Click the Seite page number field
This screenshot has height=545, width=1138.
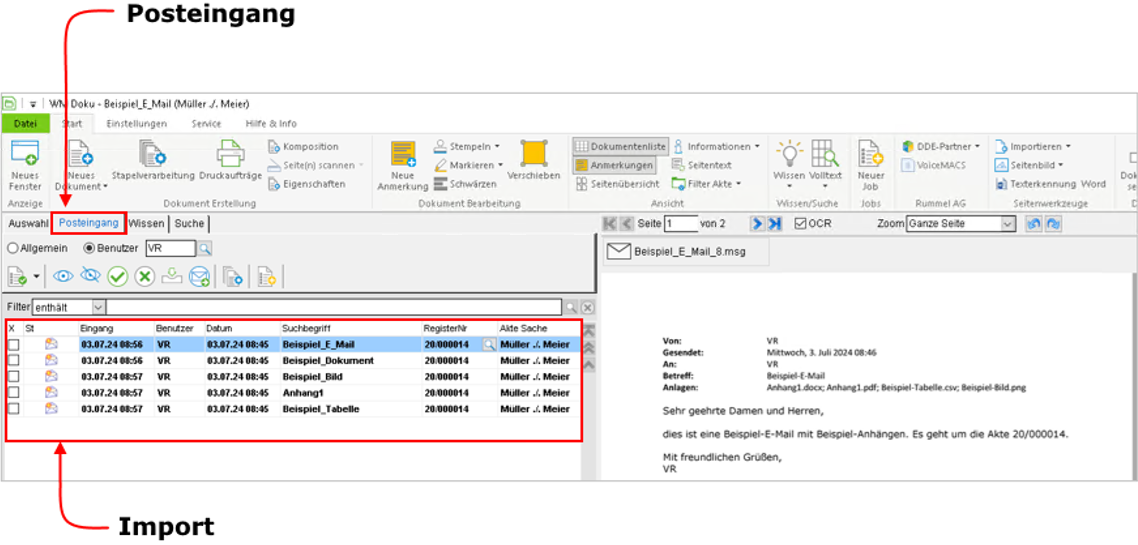(x=680, y=224)
